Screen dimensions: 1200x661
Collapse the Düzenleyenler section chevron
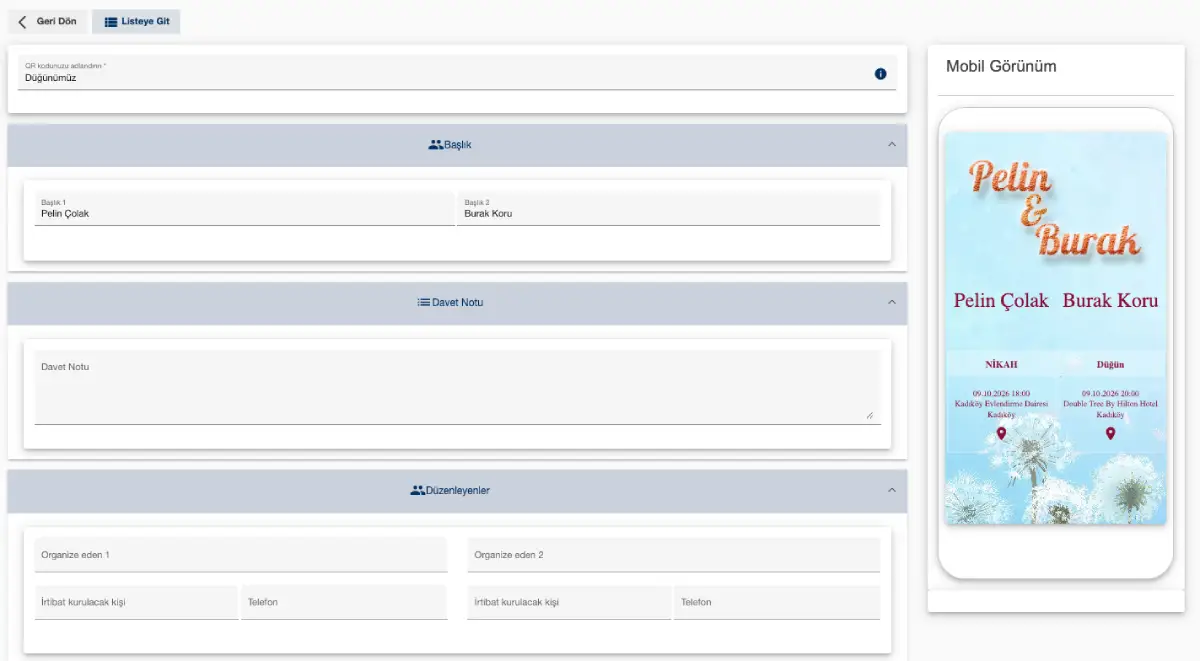click(892, 491)
